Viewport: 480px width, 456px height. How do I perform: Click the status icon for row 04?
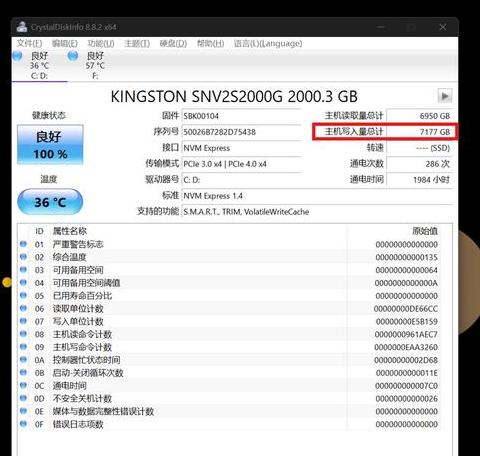click(23, 282)
